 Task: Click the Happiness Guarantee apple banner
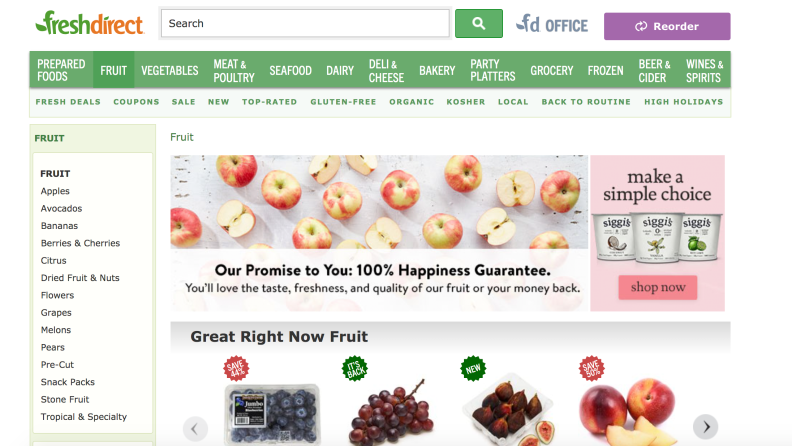(379, 233)
